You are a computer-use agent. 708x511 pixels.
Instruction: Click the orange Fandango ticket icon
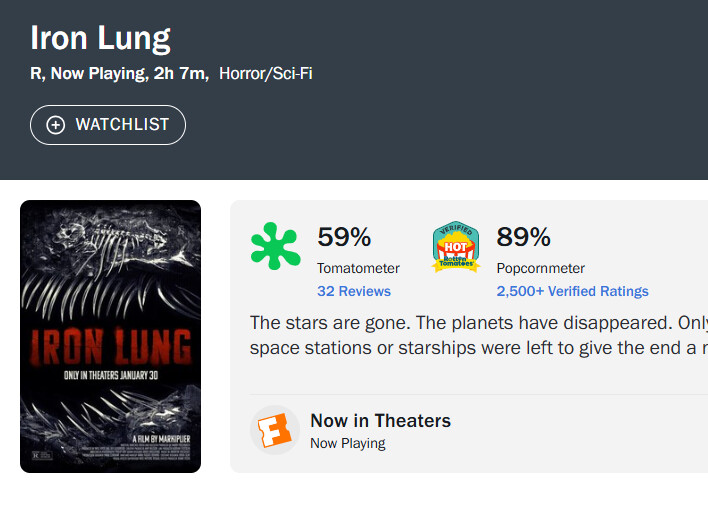click(x=275, y=431)
